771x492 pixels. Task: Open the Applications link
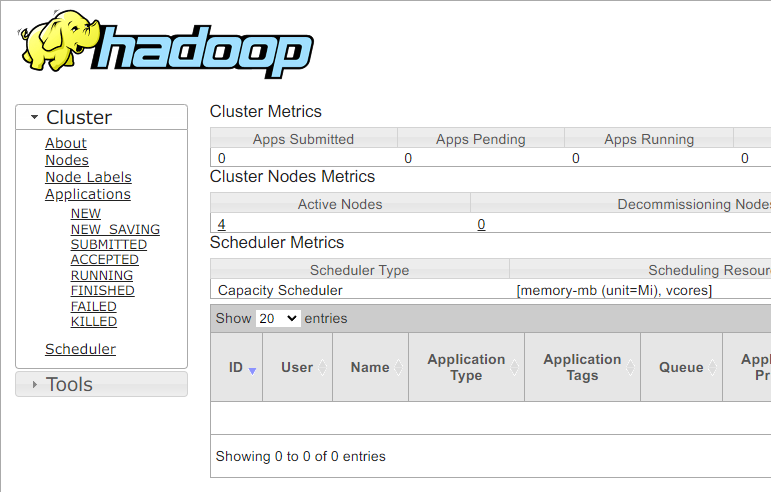pos(88,194)
